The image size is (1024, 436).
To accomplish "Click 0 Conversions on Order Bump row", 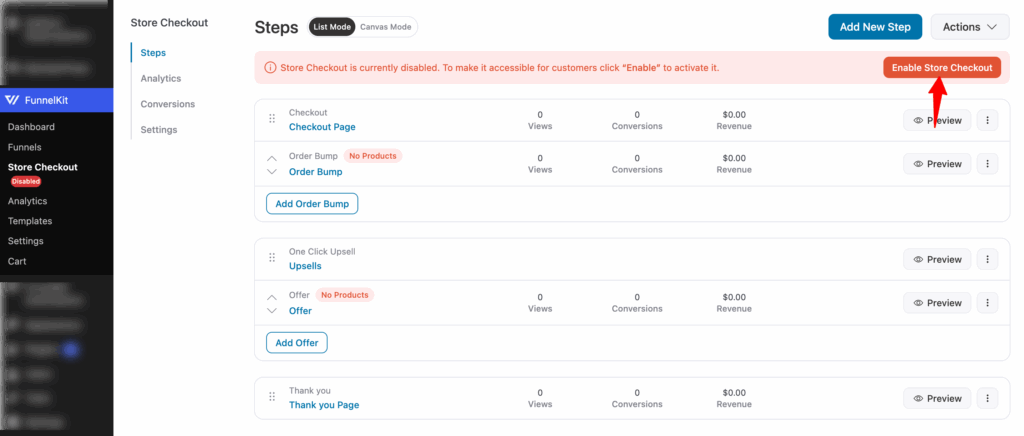I will (x=637, y=164).
